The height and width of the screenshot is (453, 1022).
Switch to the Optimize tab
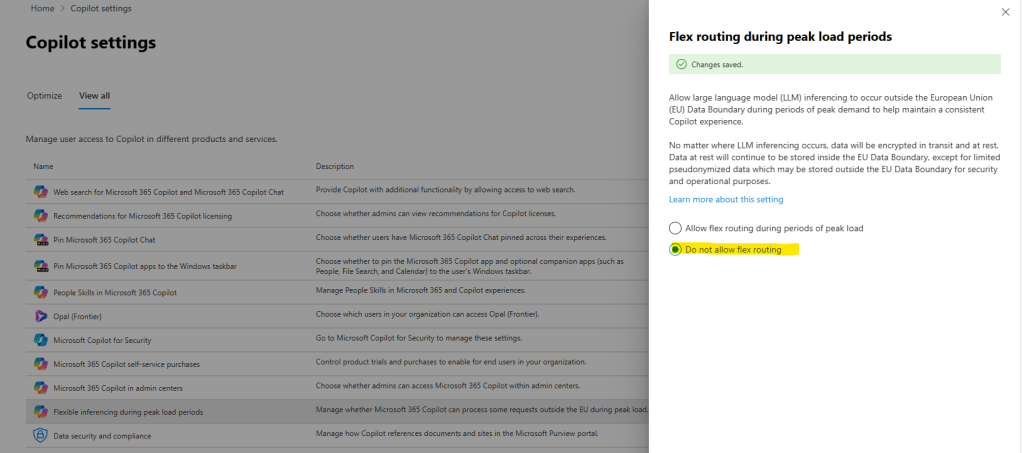click(x=44, y=96)
